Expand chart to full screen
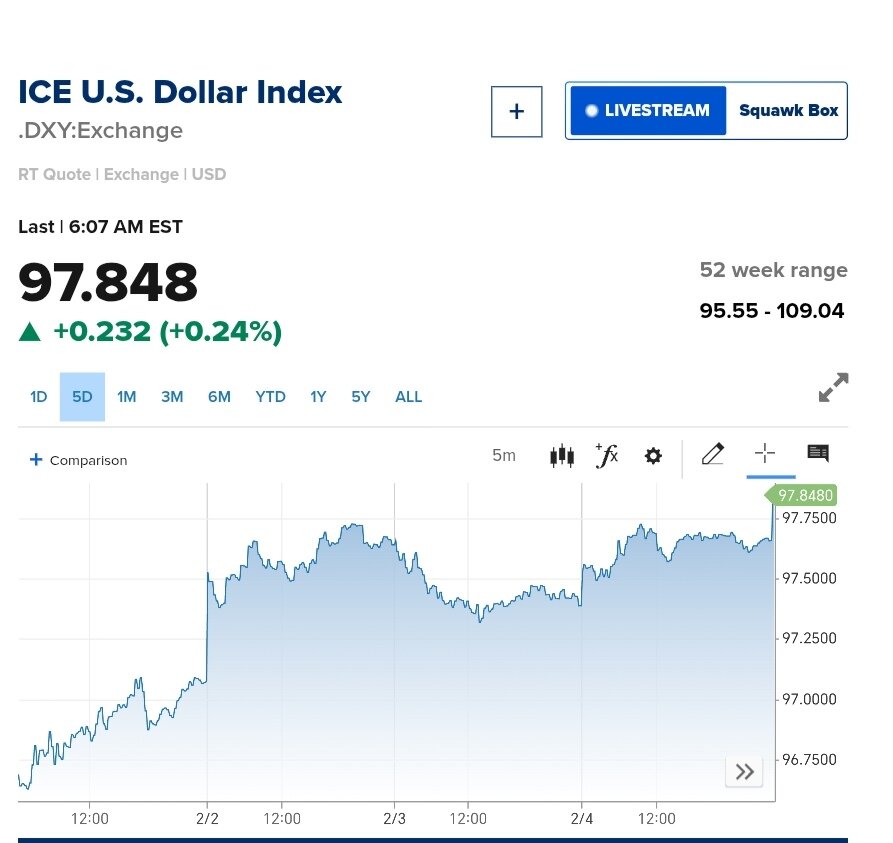The image size is (893, 843). click(833, 388)
